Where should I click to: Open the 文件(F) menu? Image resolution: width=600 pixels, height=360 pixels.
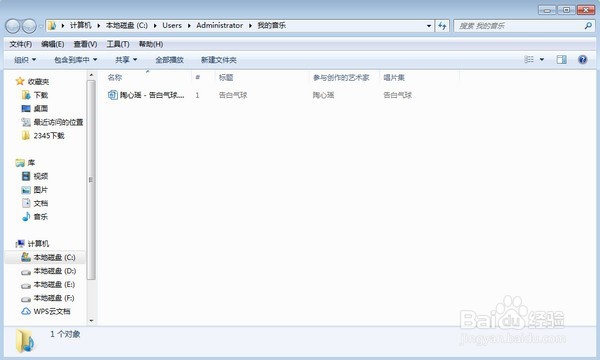(x=21, y=44)
